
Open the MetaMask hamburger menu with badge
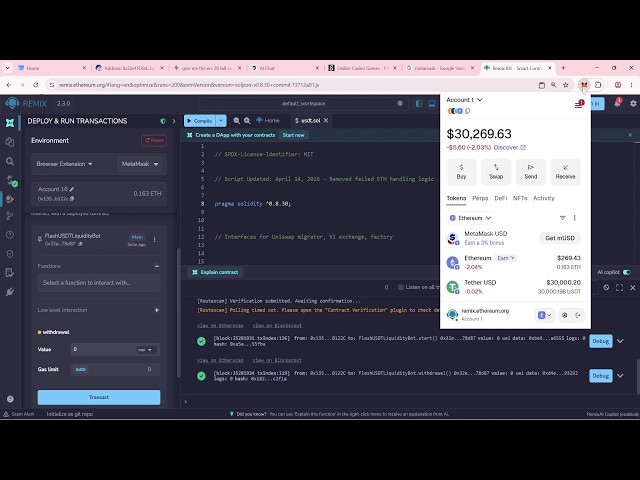pyautogui.click(x=579, y=105)
